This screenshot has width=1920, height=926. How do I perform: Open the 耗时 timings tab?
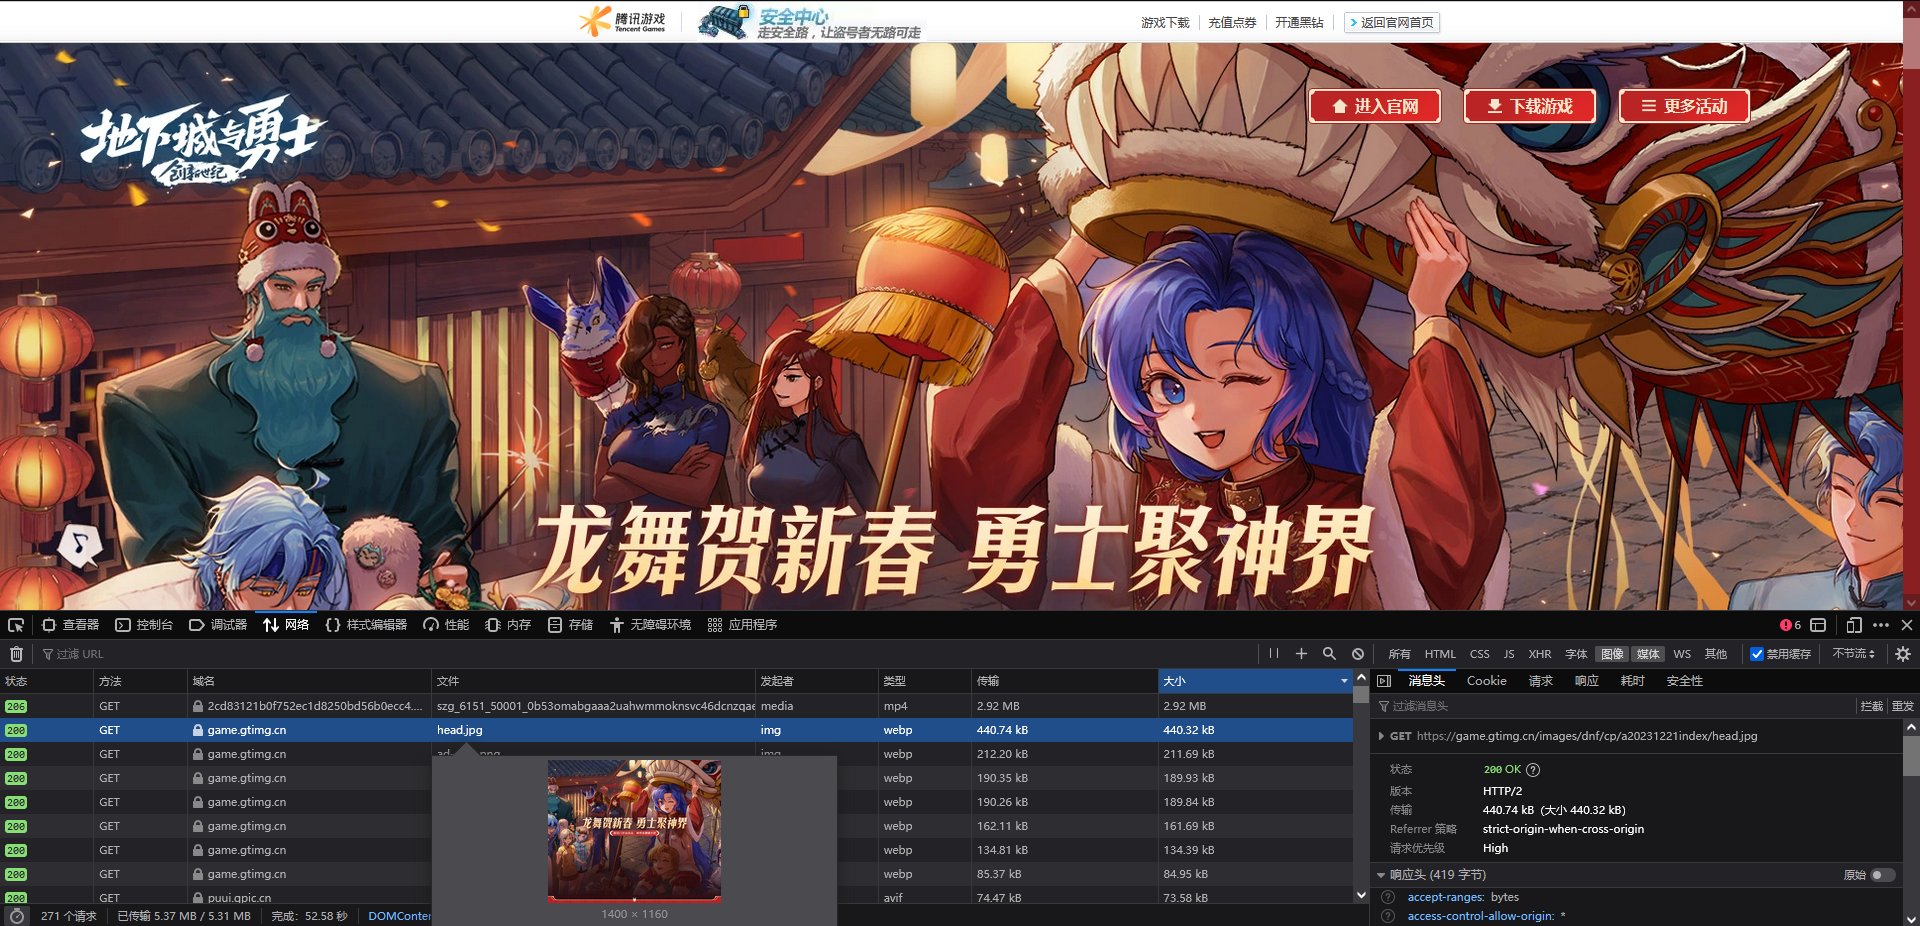click(x=1632, y=681)
